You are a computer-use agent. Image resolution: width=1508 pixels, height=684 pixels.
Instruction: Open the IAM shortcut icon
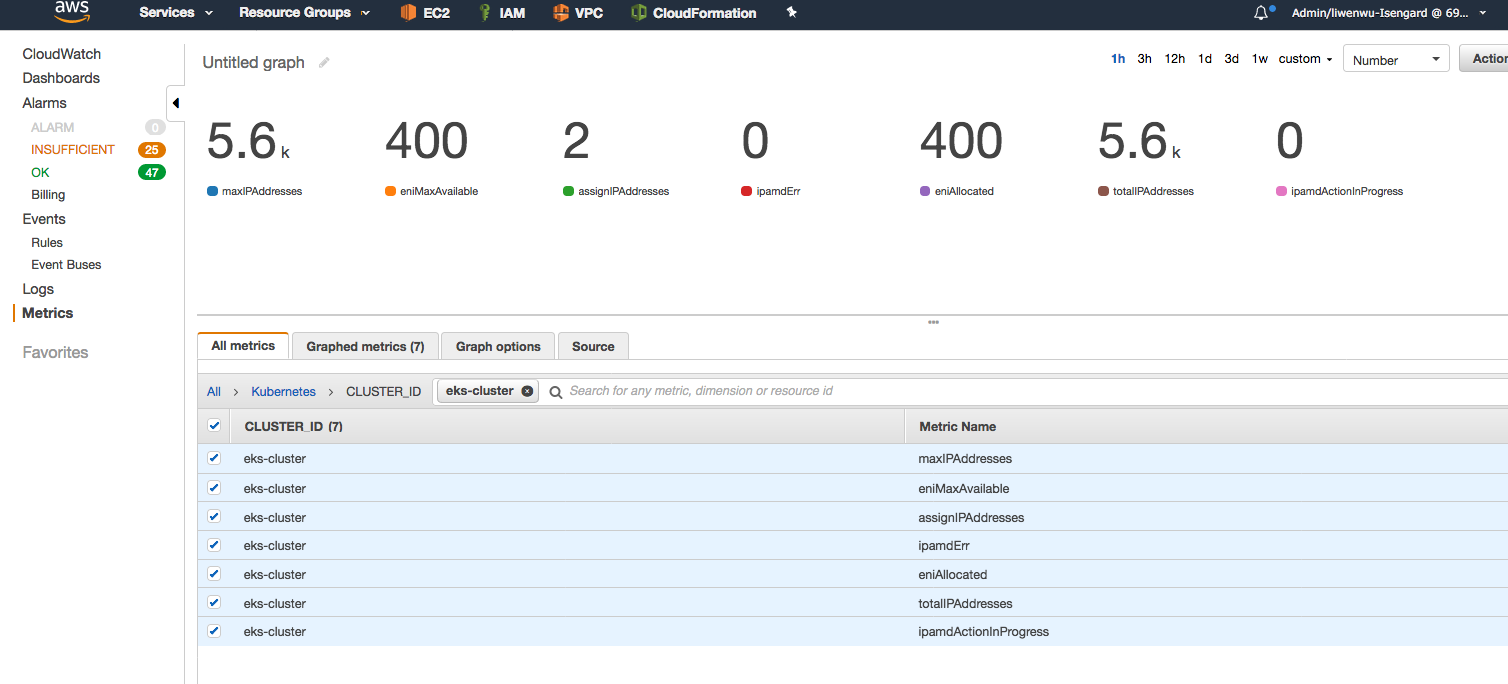click(x=484, y=13)
